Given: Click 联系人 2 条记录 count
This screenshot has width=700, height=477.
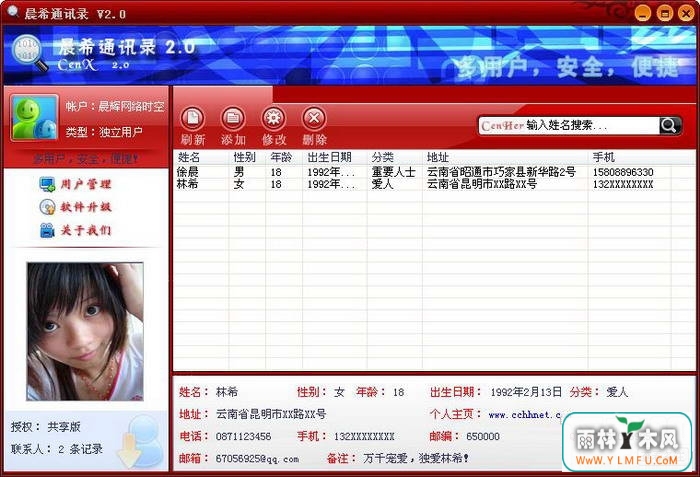Looking at the screenshot, I should [x=57, y=449].
